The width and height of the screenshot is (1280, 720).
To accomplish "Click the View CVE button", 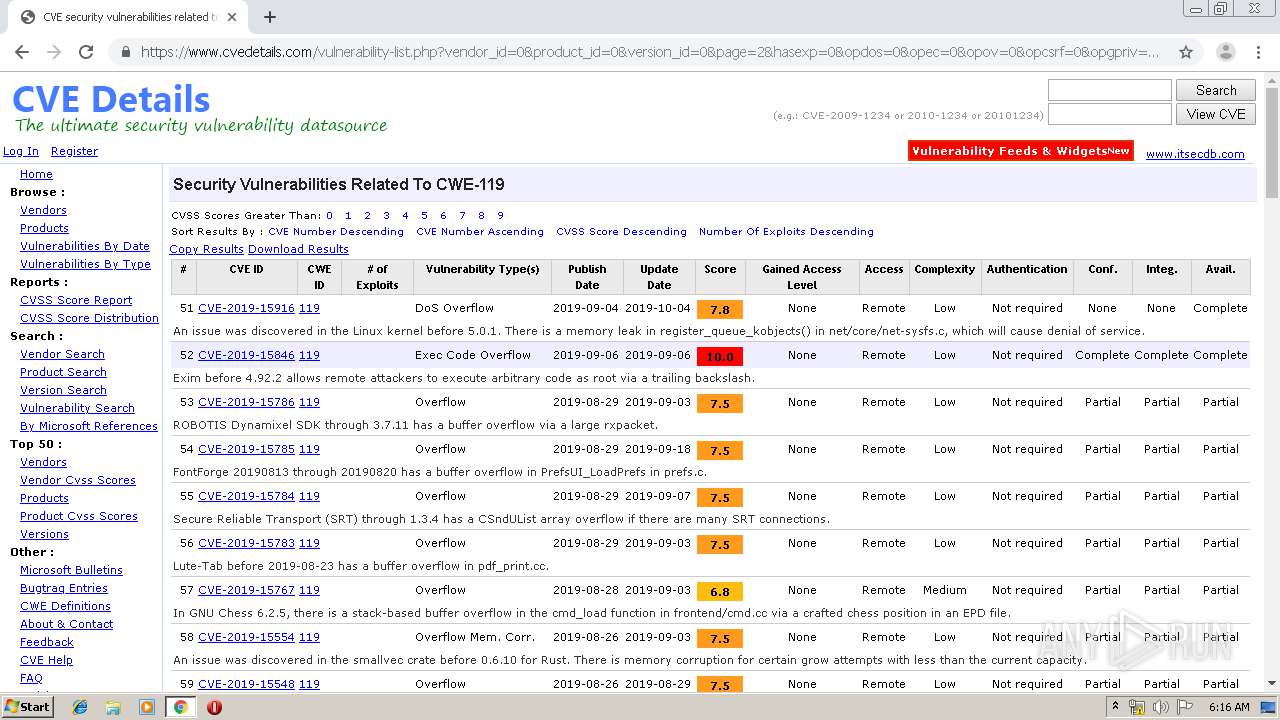I will click(1216, 114).
